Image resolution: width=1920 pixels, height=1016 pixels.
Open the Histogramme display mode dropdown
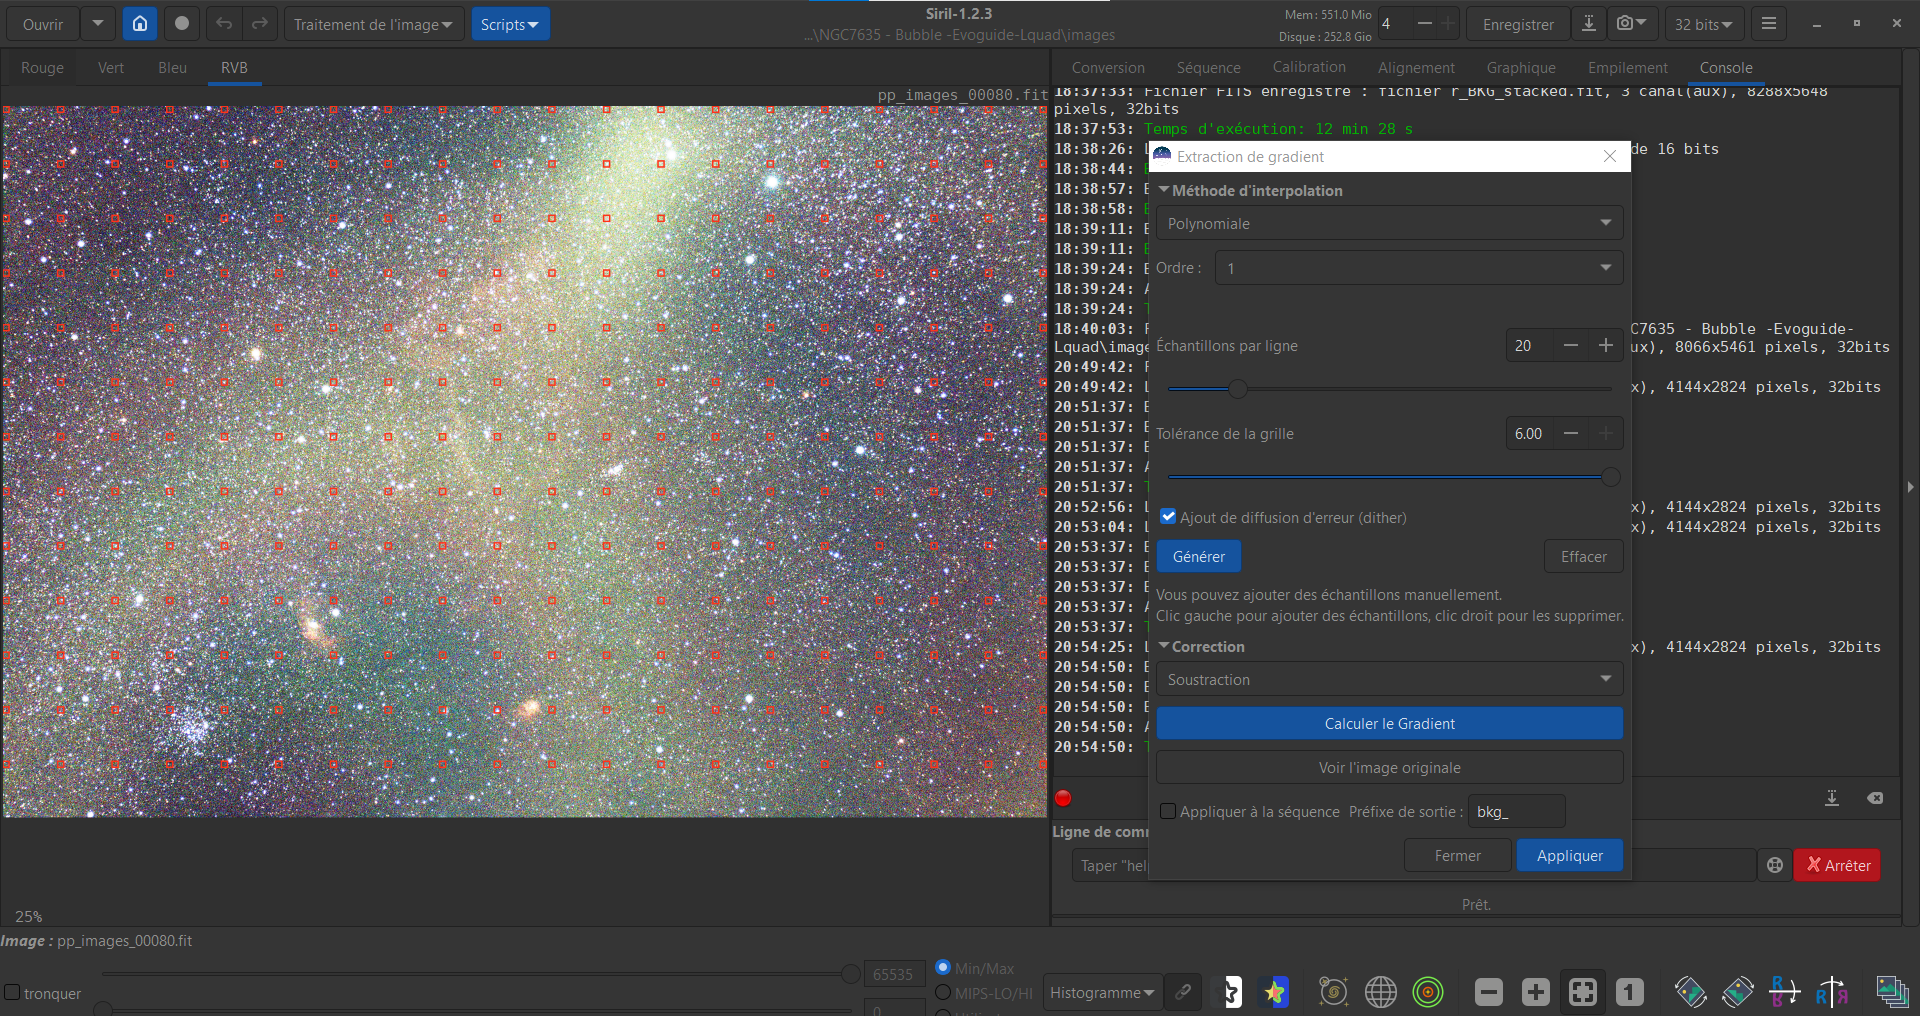click(1101, 992)
